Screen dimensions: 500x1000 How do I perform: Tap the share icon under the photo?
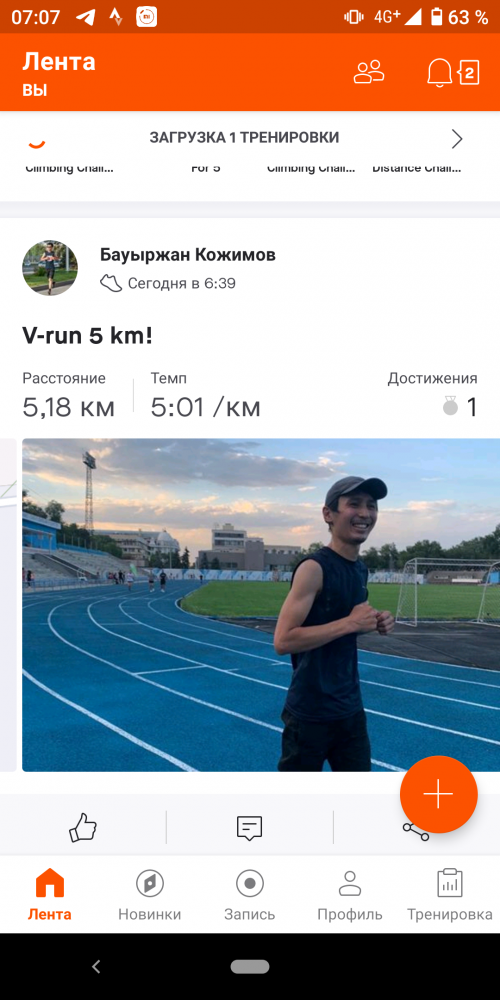[415, 828]
